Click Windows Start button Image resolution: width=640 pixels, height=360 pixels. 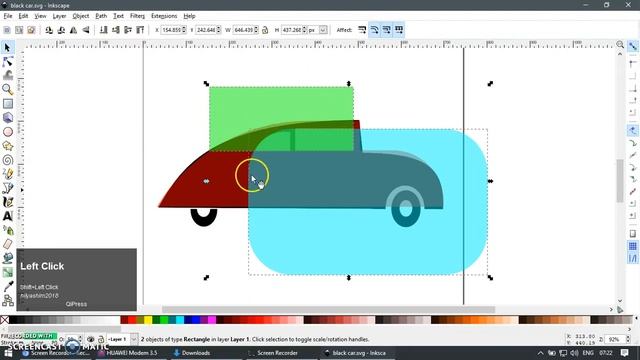(8, 353)
